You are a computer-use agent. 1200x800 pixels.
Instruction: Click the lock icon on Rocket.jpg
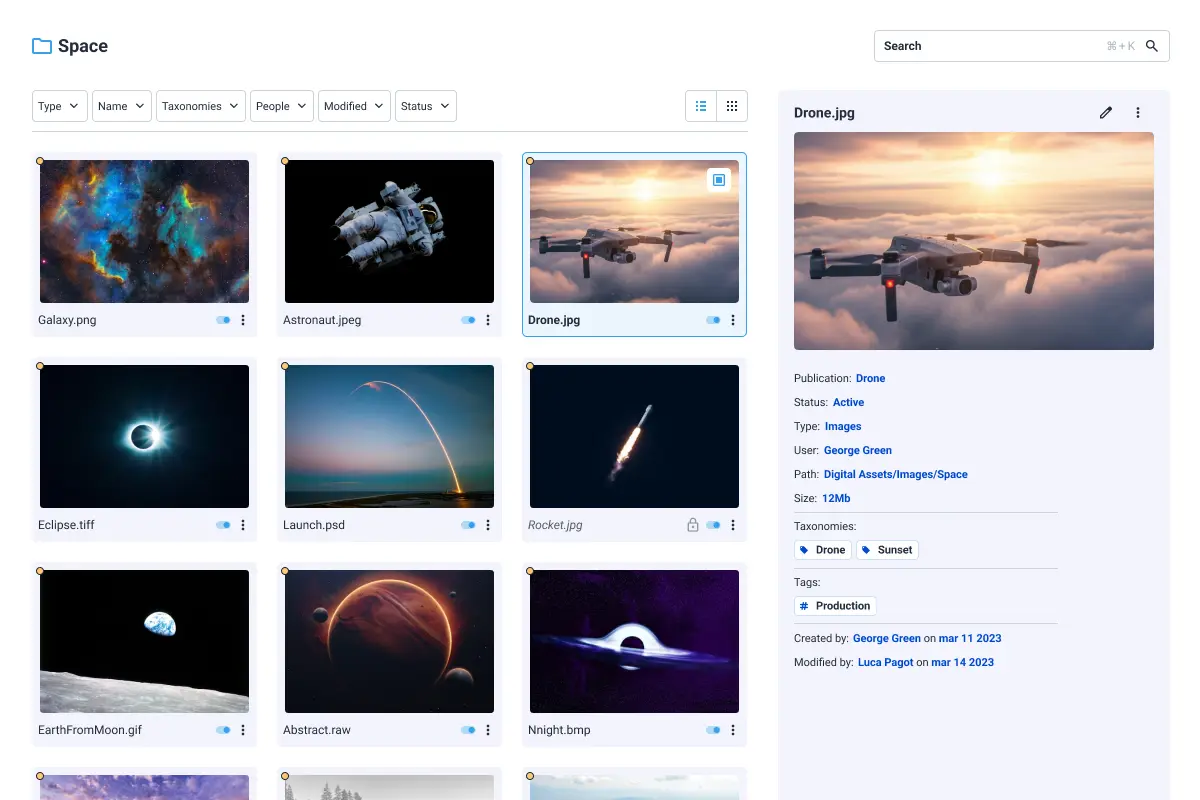(692, 525)
